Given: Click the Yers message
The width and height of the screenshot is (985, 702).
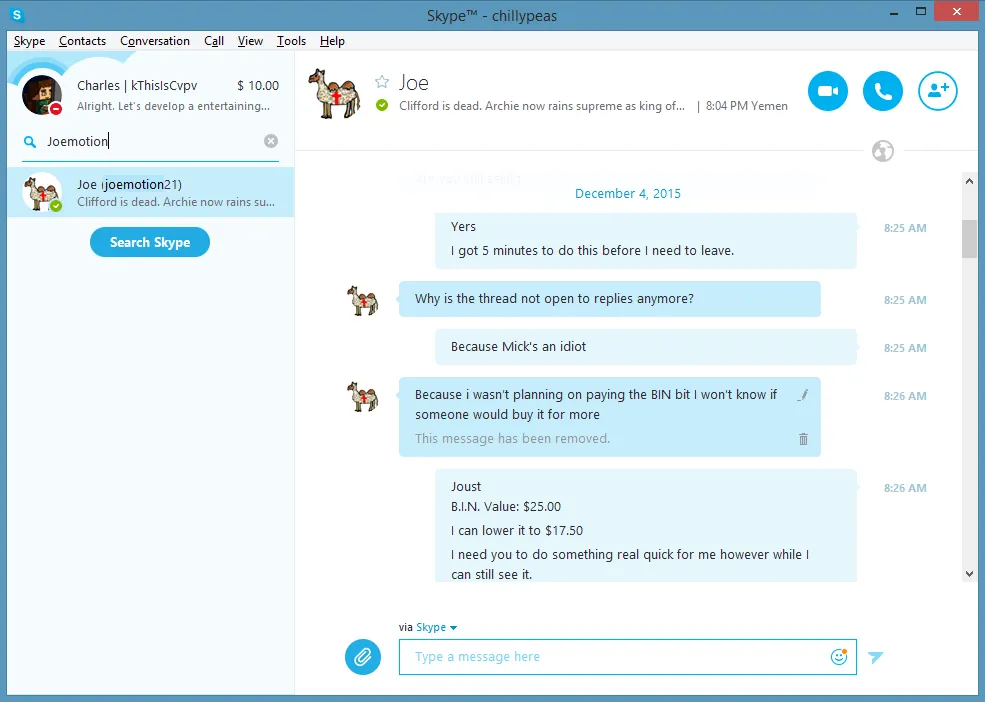Looking at the screenshot, I should click(463, 227).
